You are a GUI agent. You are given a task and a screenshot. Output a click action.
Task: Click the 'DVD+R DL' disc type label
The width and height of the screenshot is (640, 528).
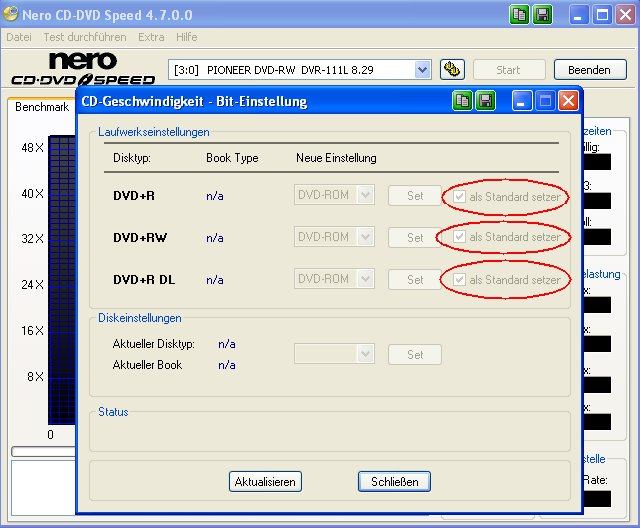144,280
